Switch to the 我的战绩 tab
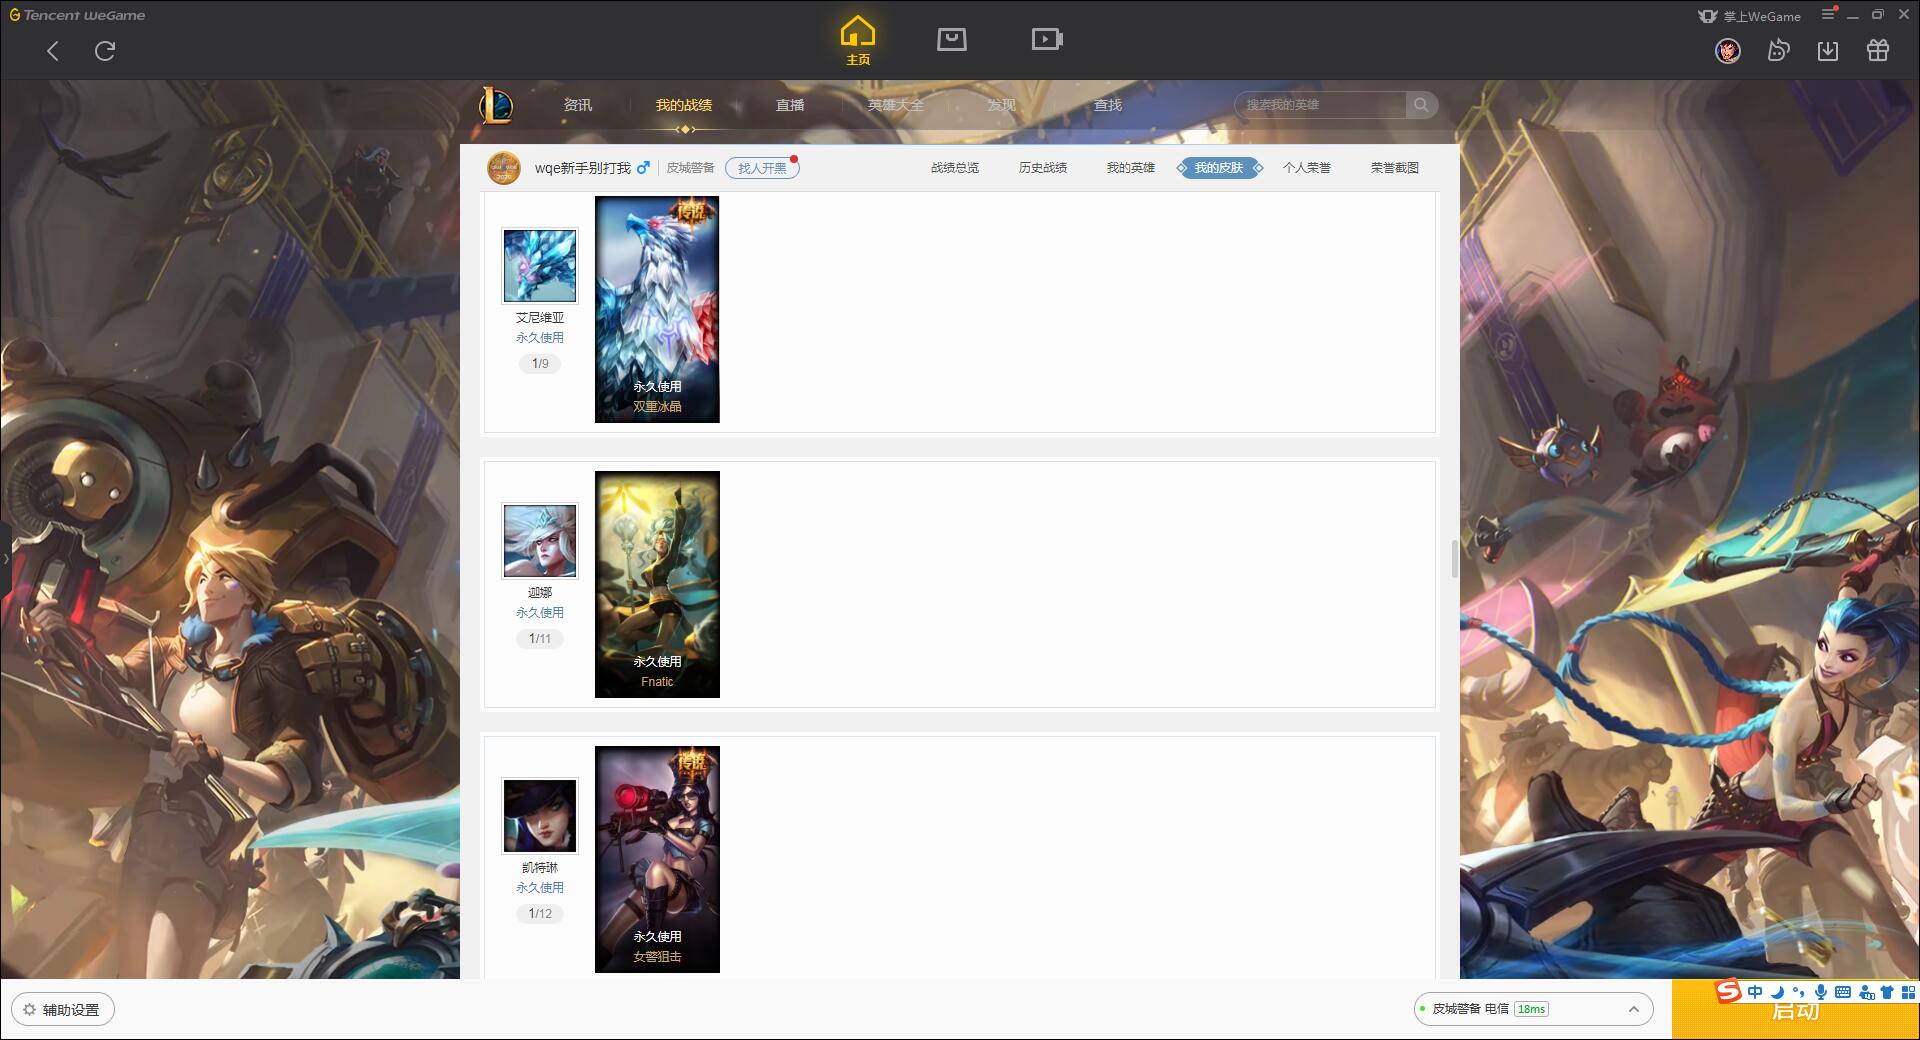The height and width of the screenshot is (1040, 1920). [684, 105]
